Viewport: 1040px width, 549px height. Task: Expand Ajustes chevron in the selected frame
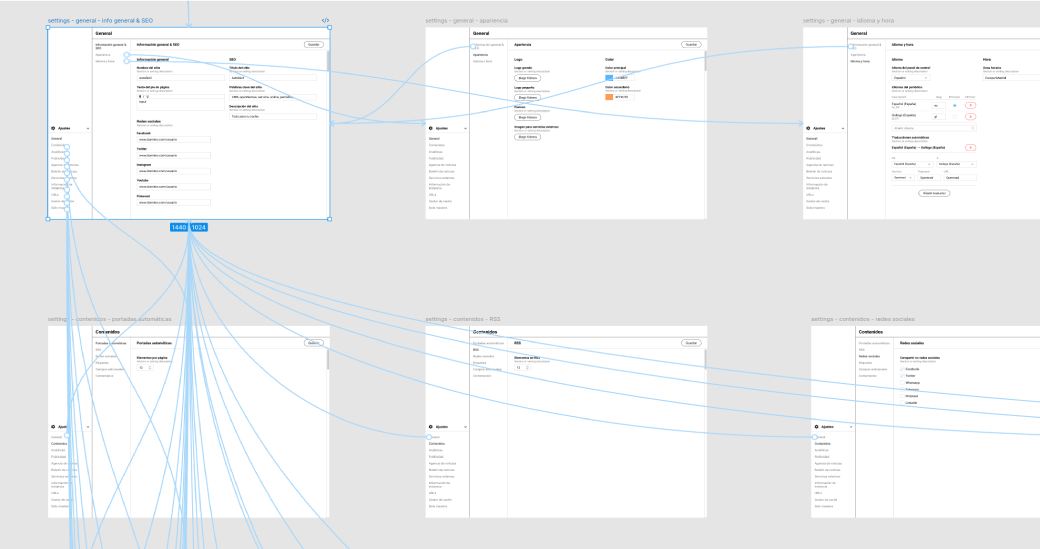click(88, 129)
